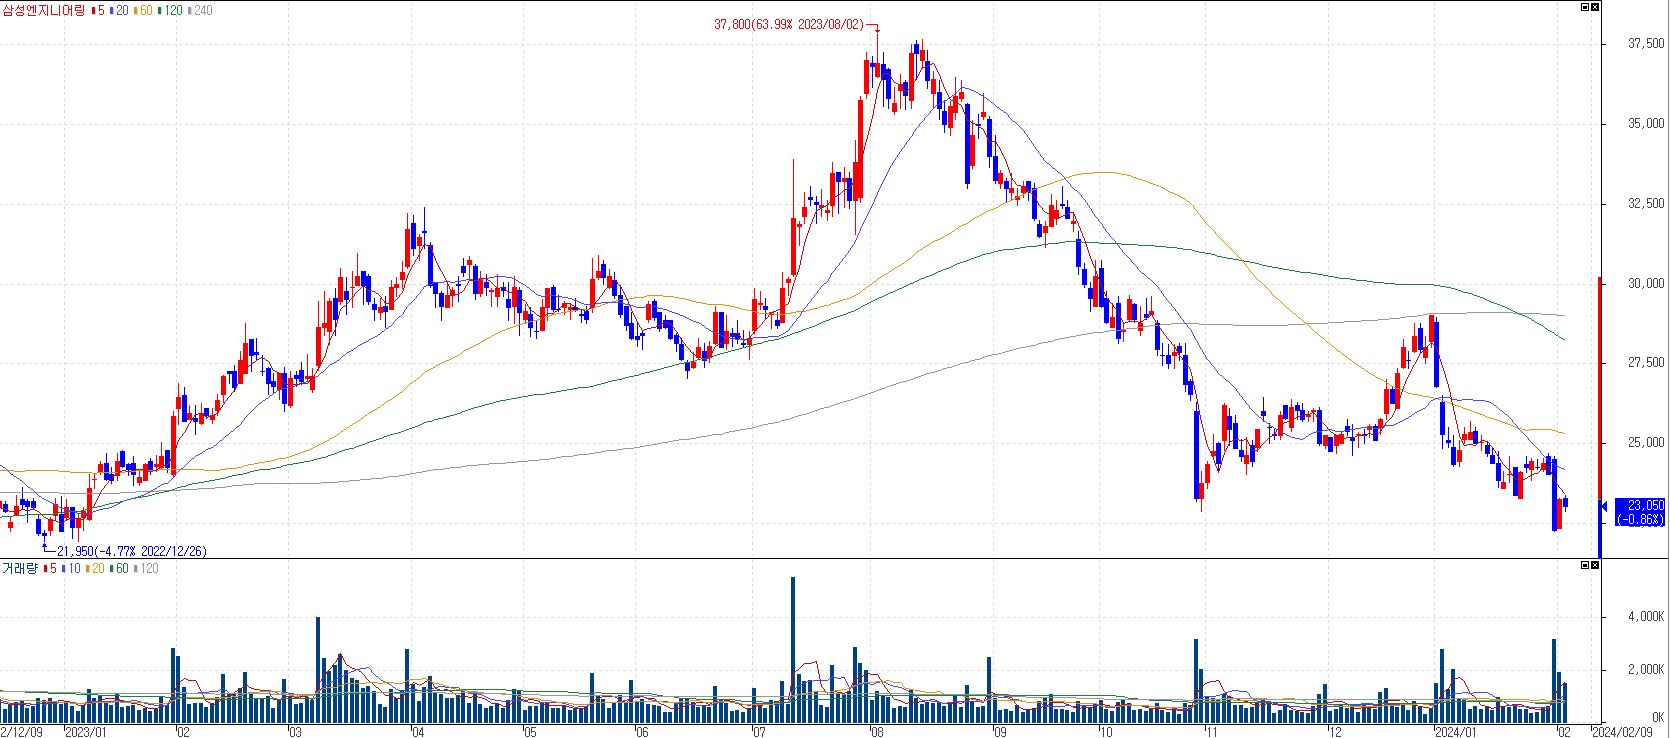Click the 4,000K volume axis label

[1647, 617]
